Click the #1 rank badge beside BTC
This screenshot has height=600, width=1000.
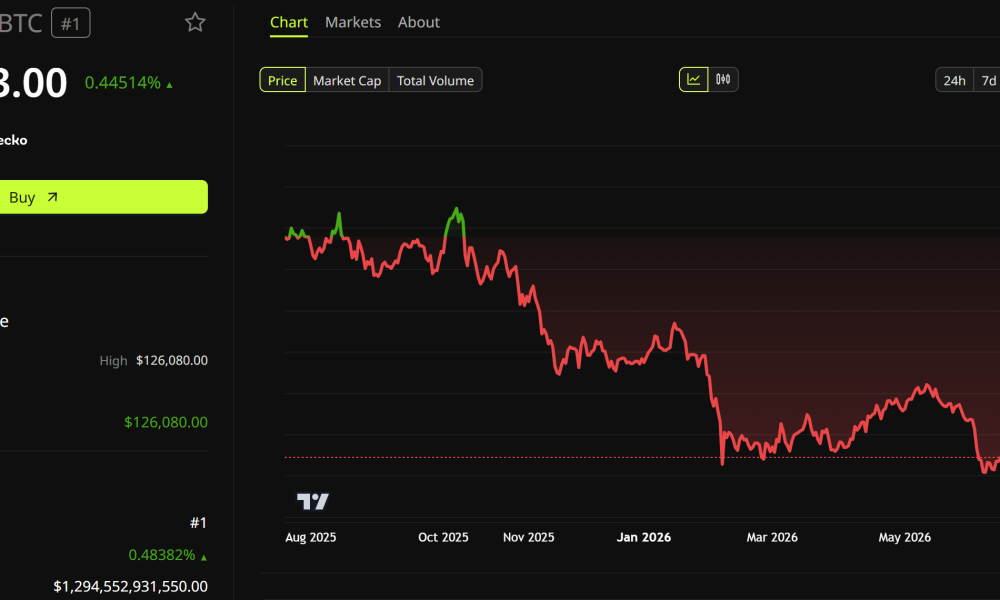pyautogui.click(x=71, y=23)
